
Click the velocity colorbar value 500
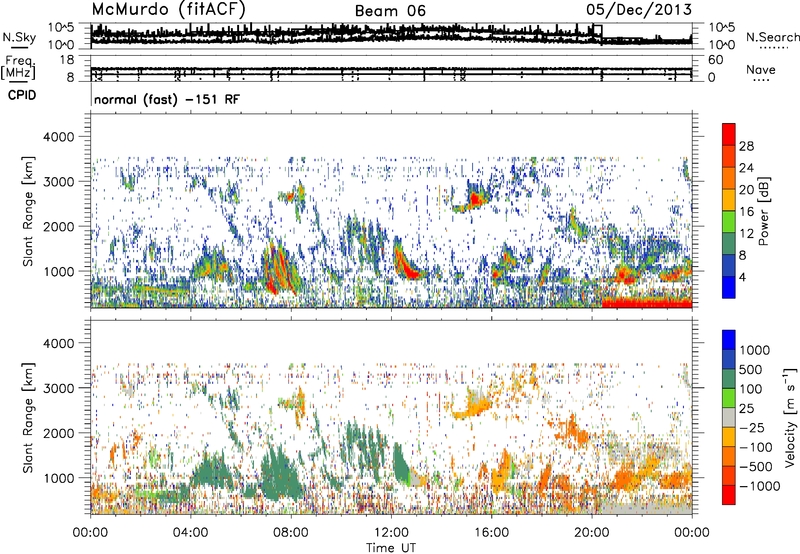pyautogui.click(x=751, y=369)
